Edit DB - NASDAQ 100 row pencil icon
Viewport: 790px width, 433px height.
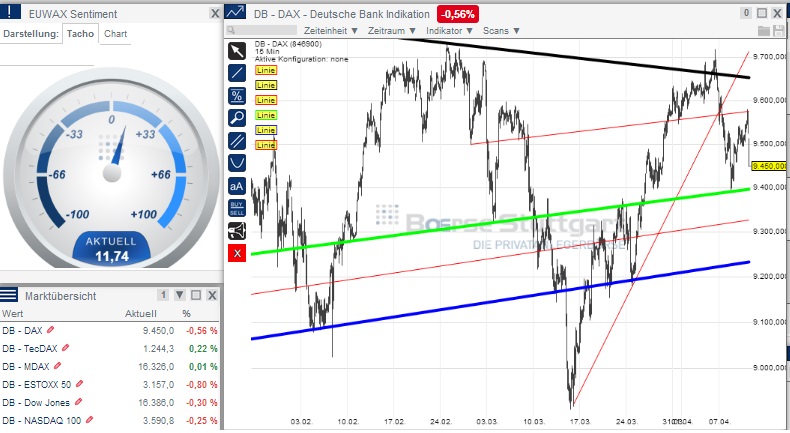[89, 420]
